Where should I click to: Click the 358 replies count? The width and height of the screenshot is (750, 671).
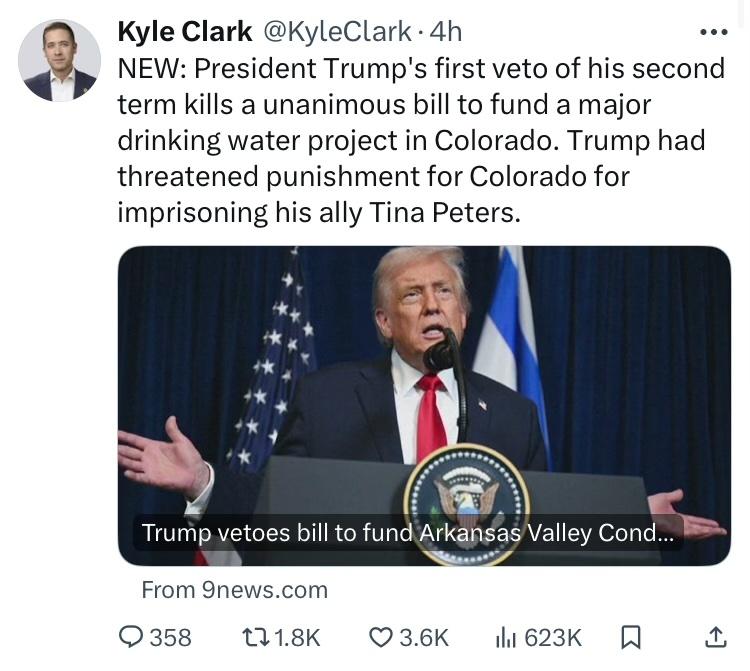(x=170, y=637)
